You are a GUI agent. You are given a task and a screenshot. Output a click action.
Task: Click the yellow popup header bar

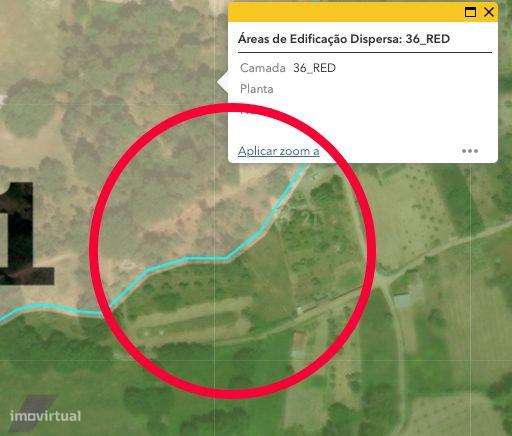345,13
